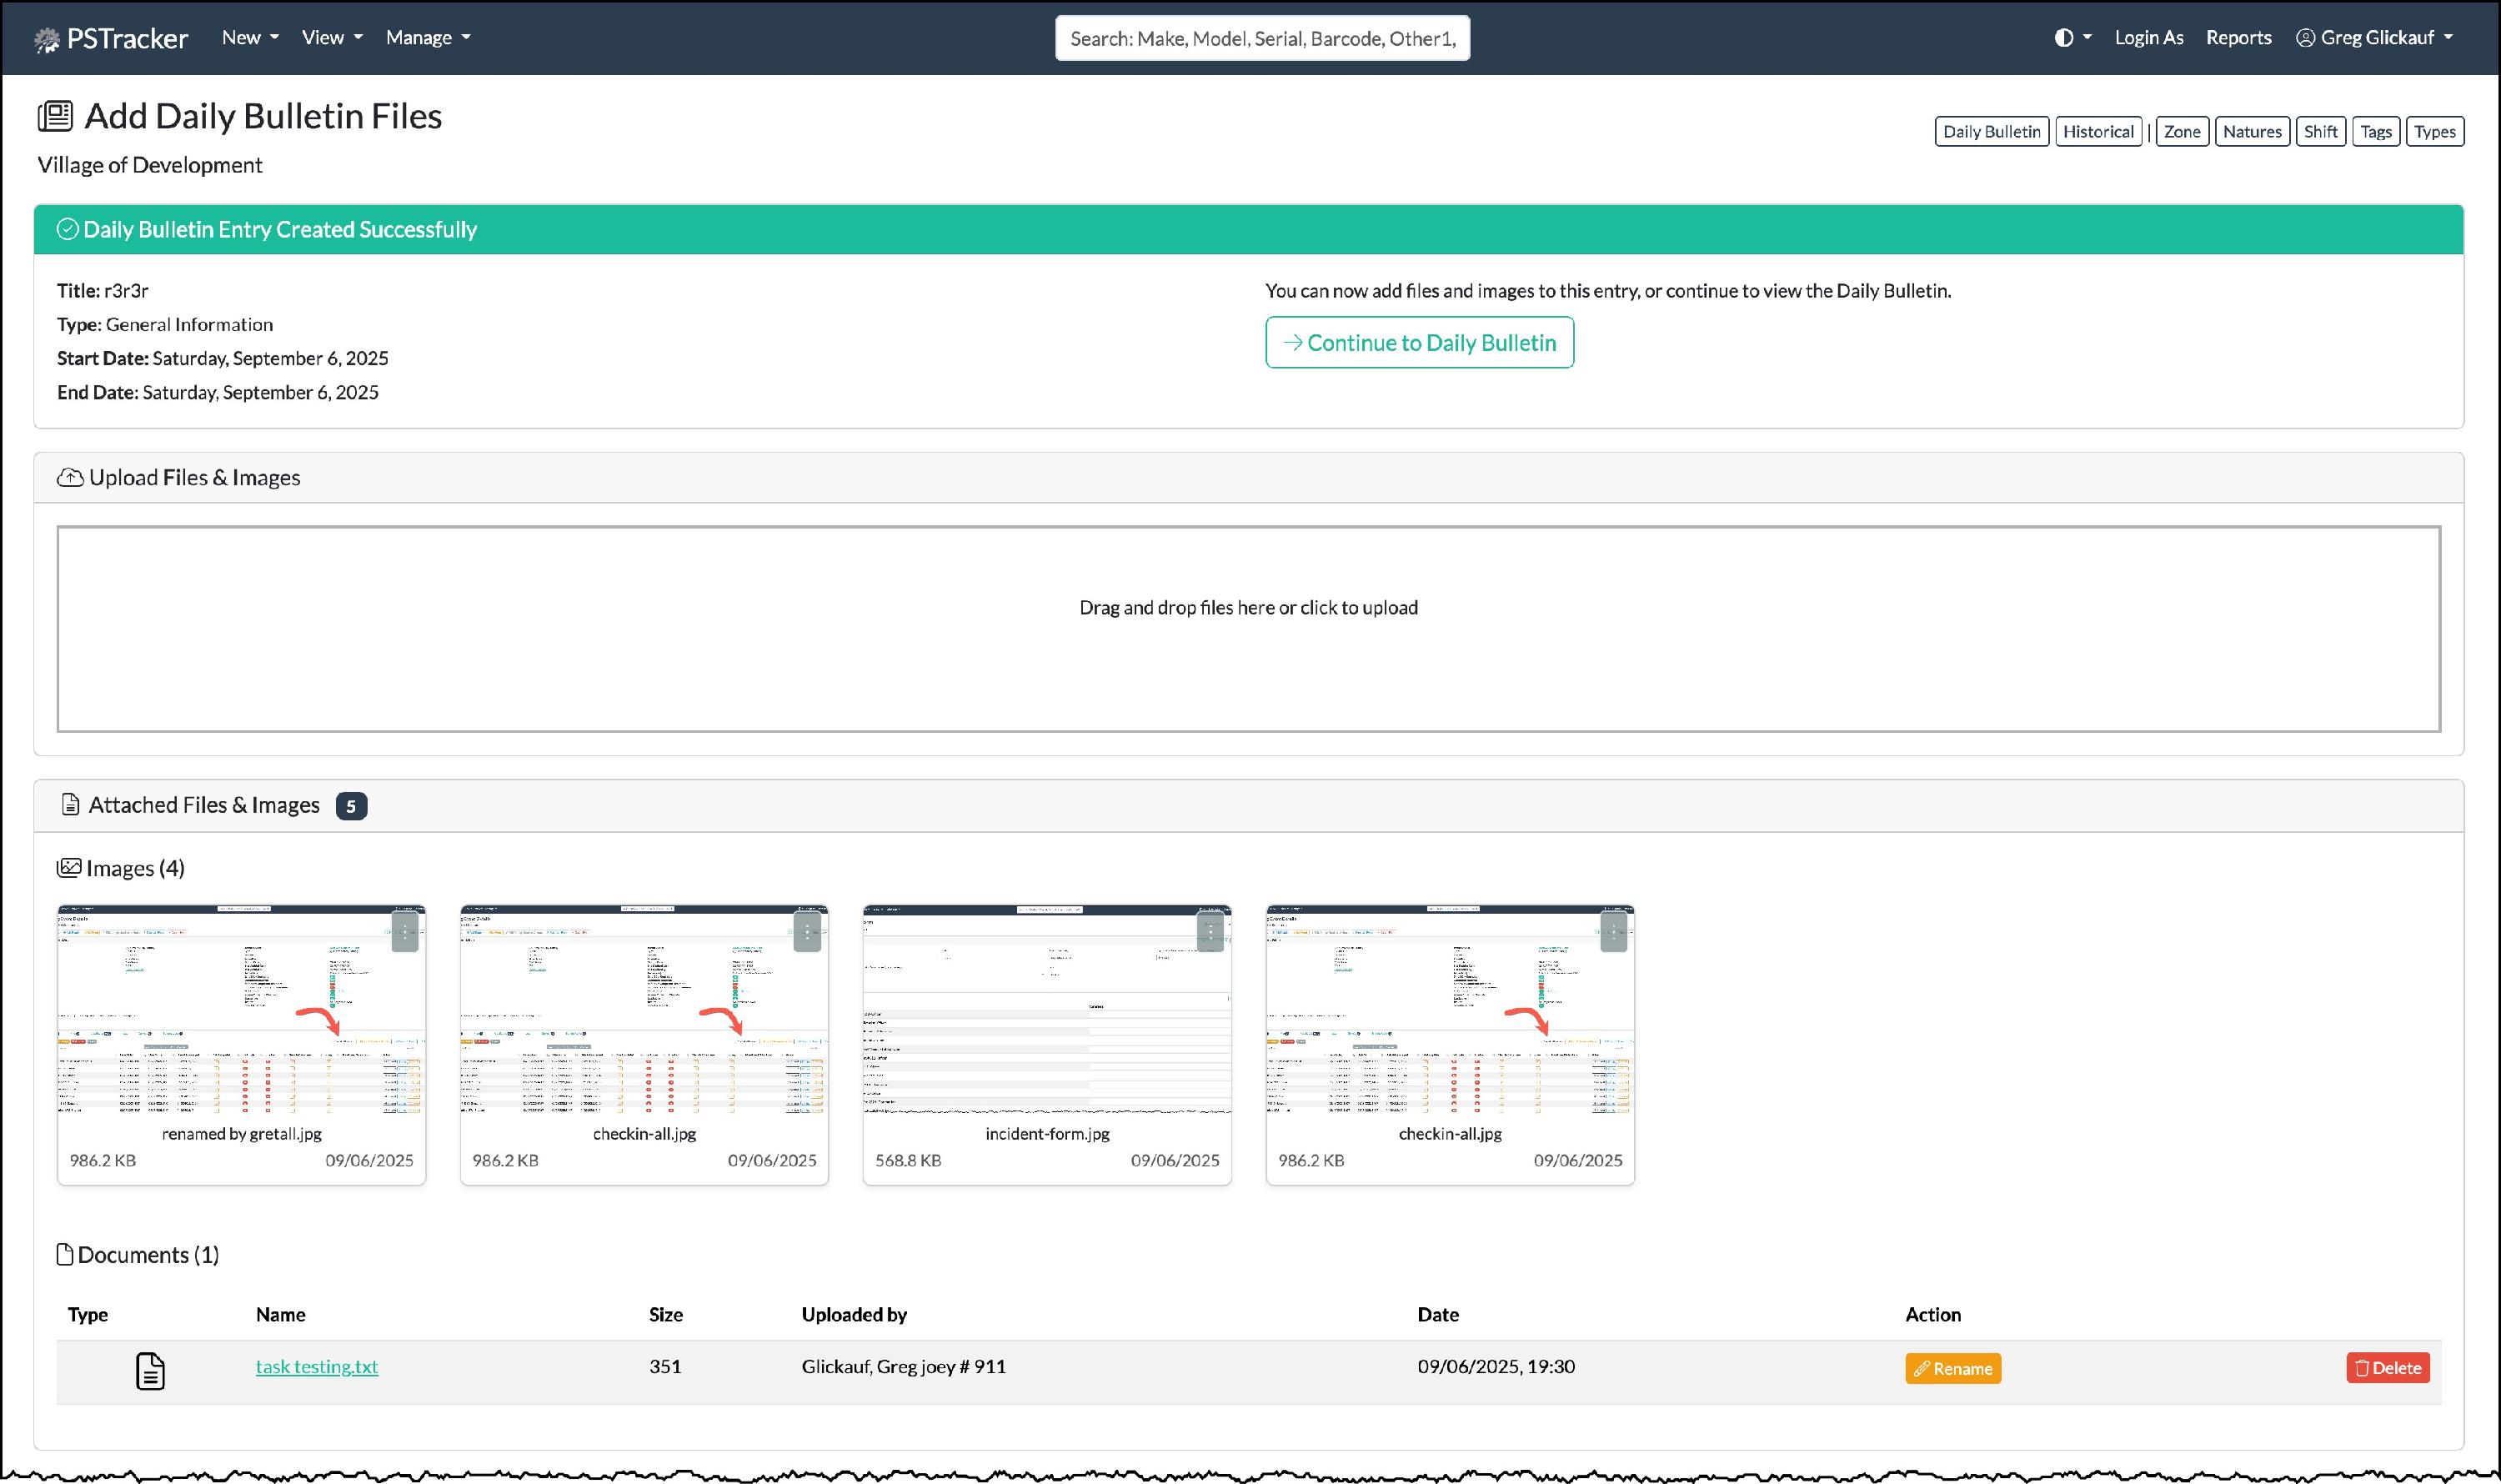The height and width of the screenshot is (1484, 2501).
Task: Click the user avatar icon beside Greg Glickauf
Action: (2304, 38)
